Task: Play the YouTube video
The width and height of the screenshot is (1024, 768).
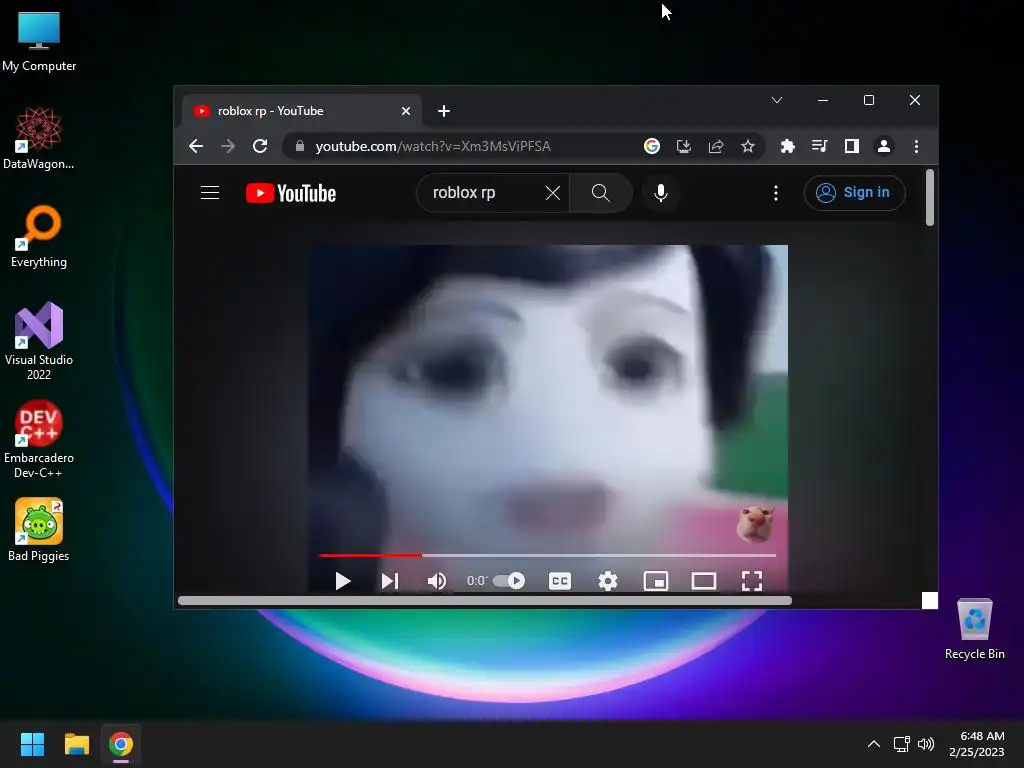Action: pos(342,581)
